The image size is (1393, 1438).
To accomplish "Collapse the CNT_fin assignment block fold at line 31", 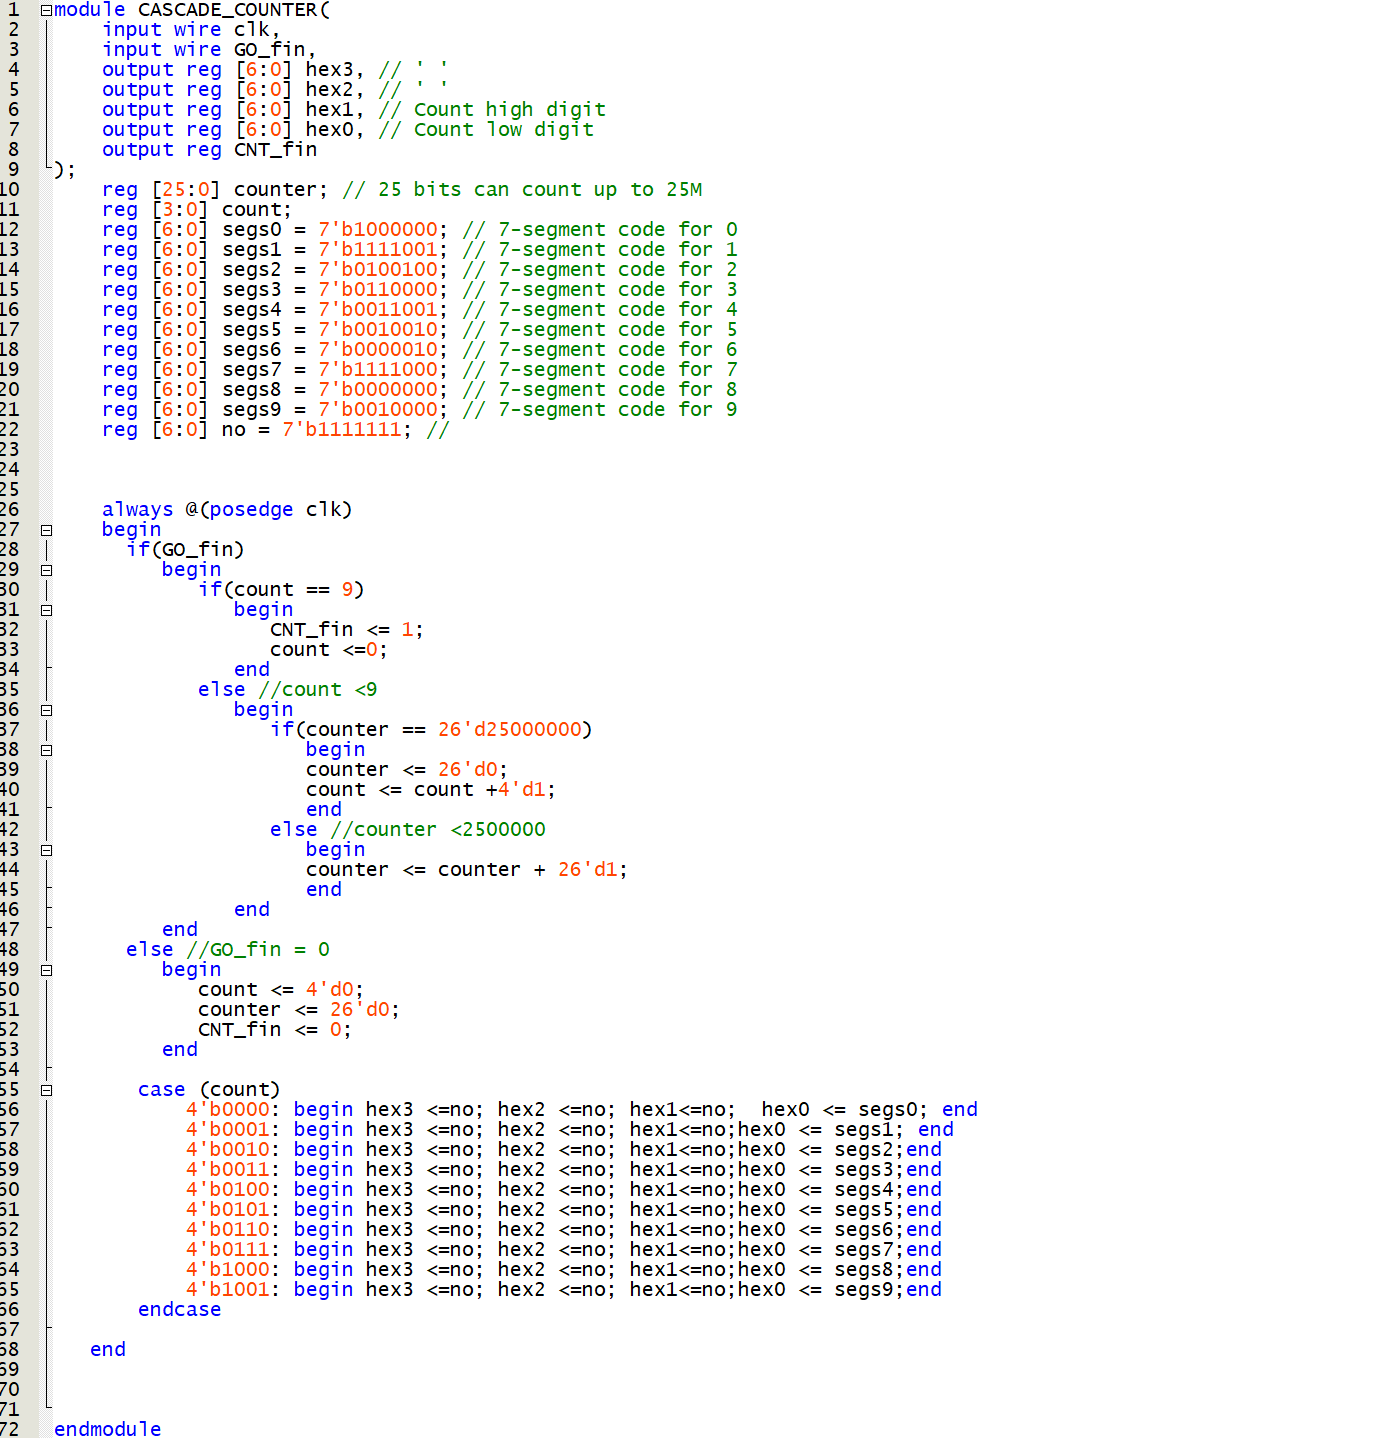I will pos(46,610).
